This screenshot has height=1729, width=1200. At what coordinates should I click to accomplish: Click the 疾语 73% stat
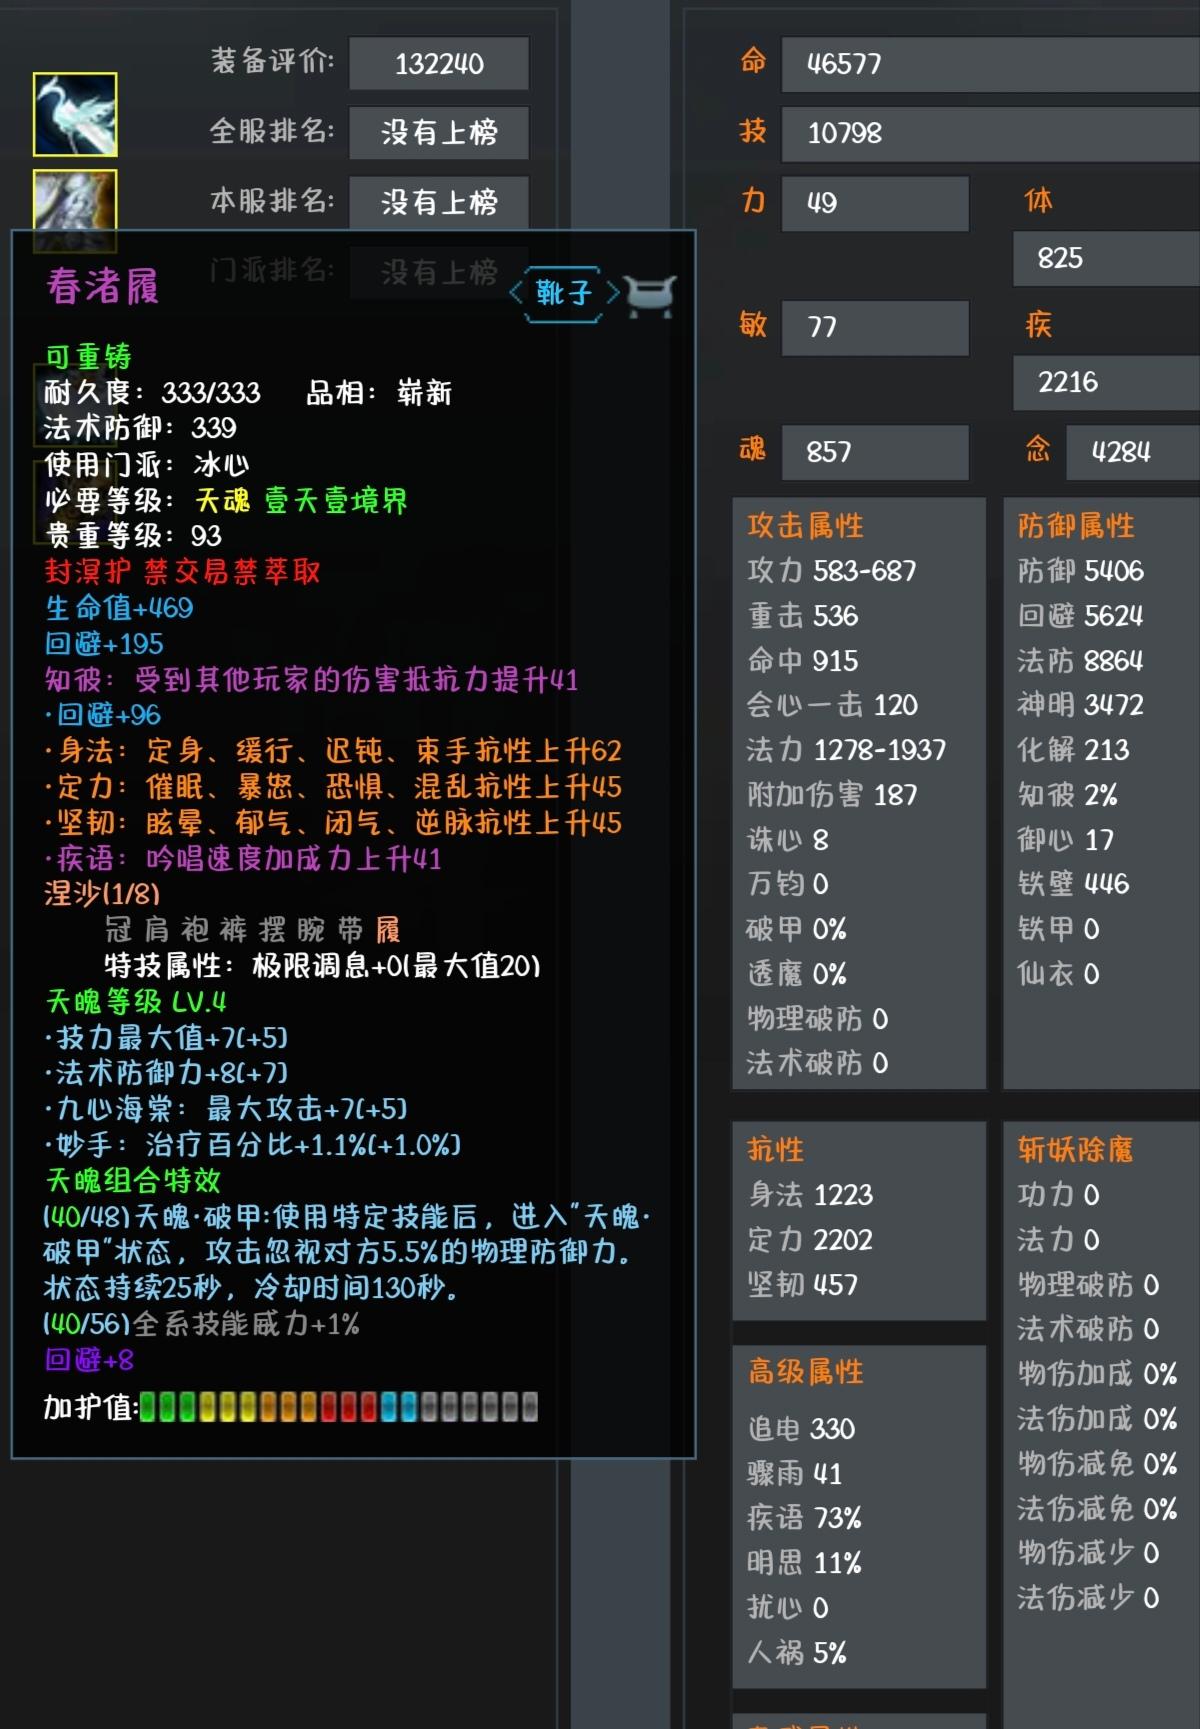804,1518
